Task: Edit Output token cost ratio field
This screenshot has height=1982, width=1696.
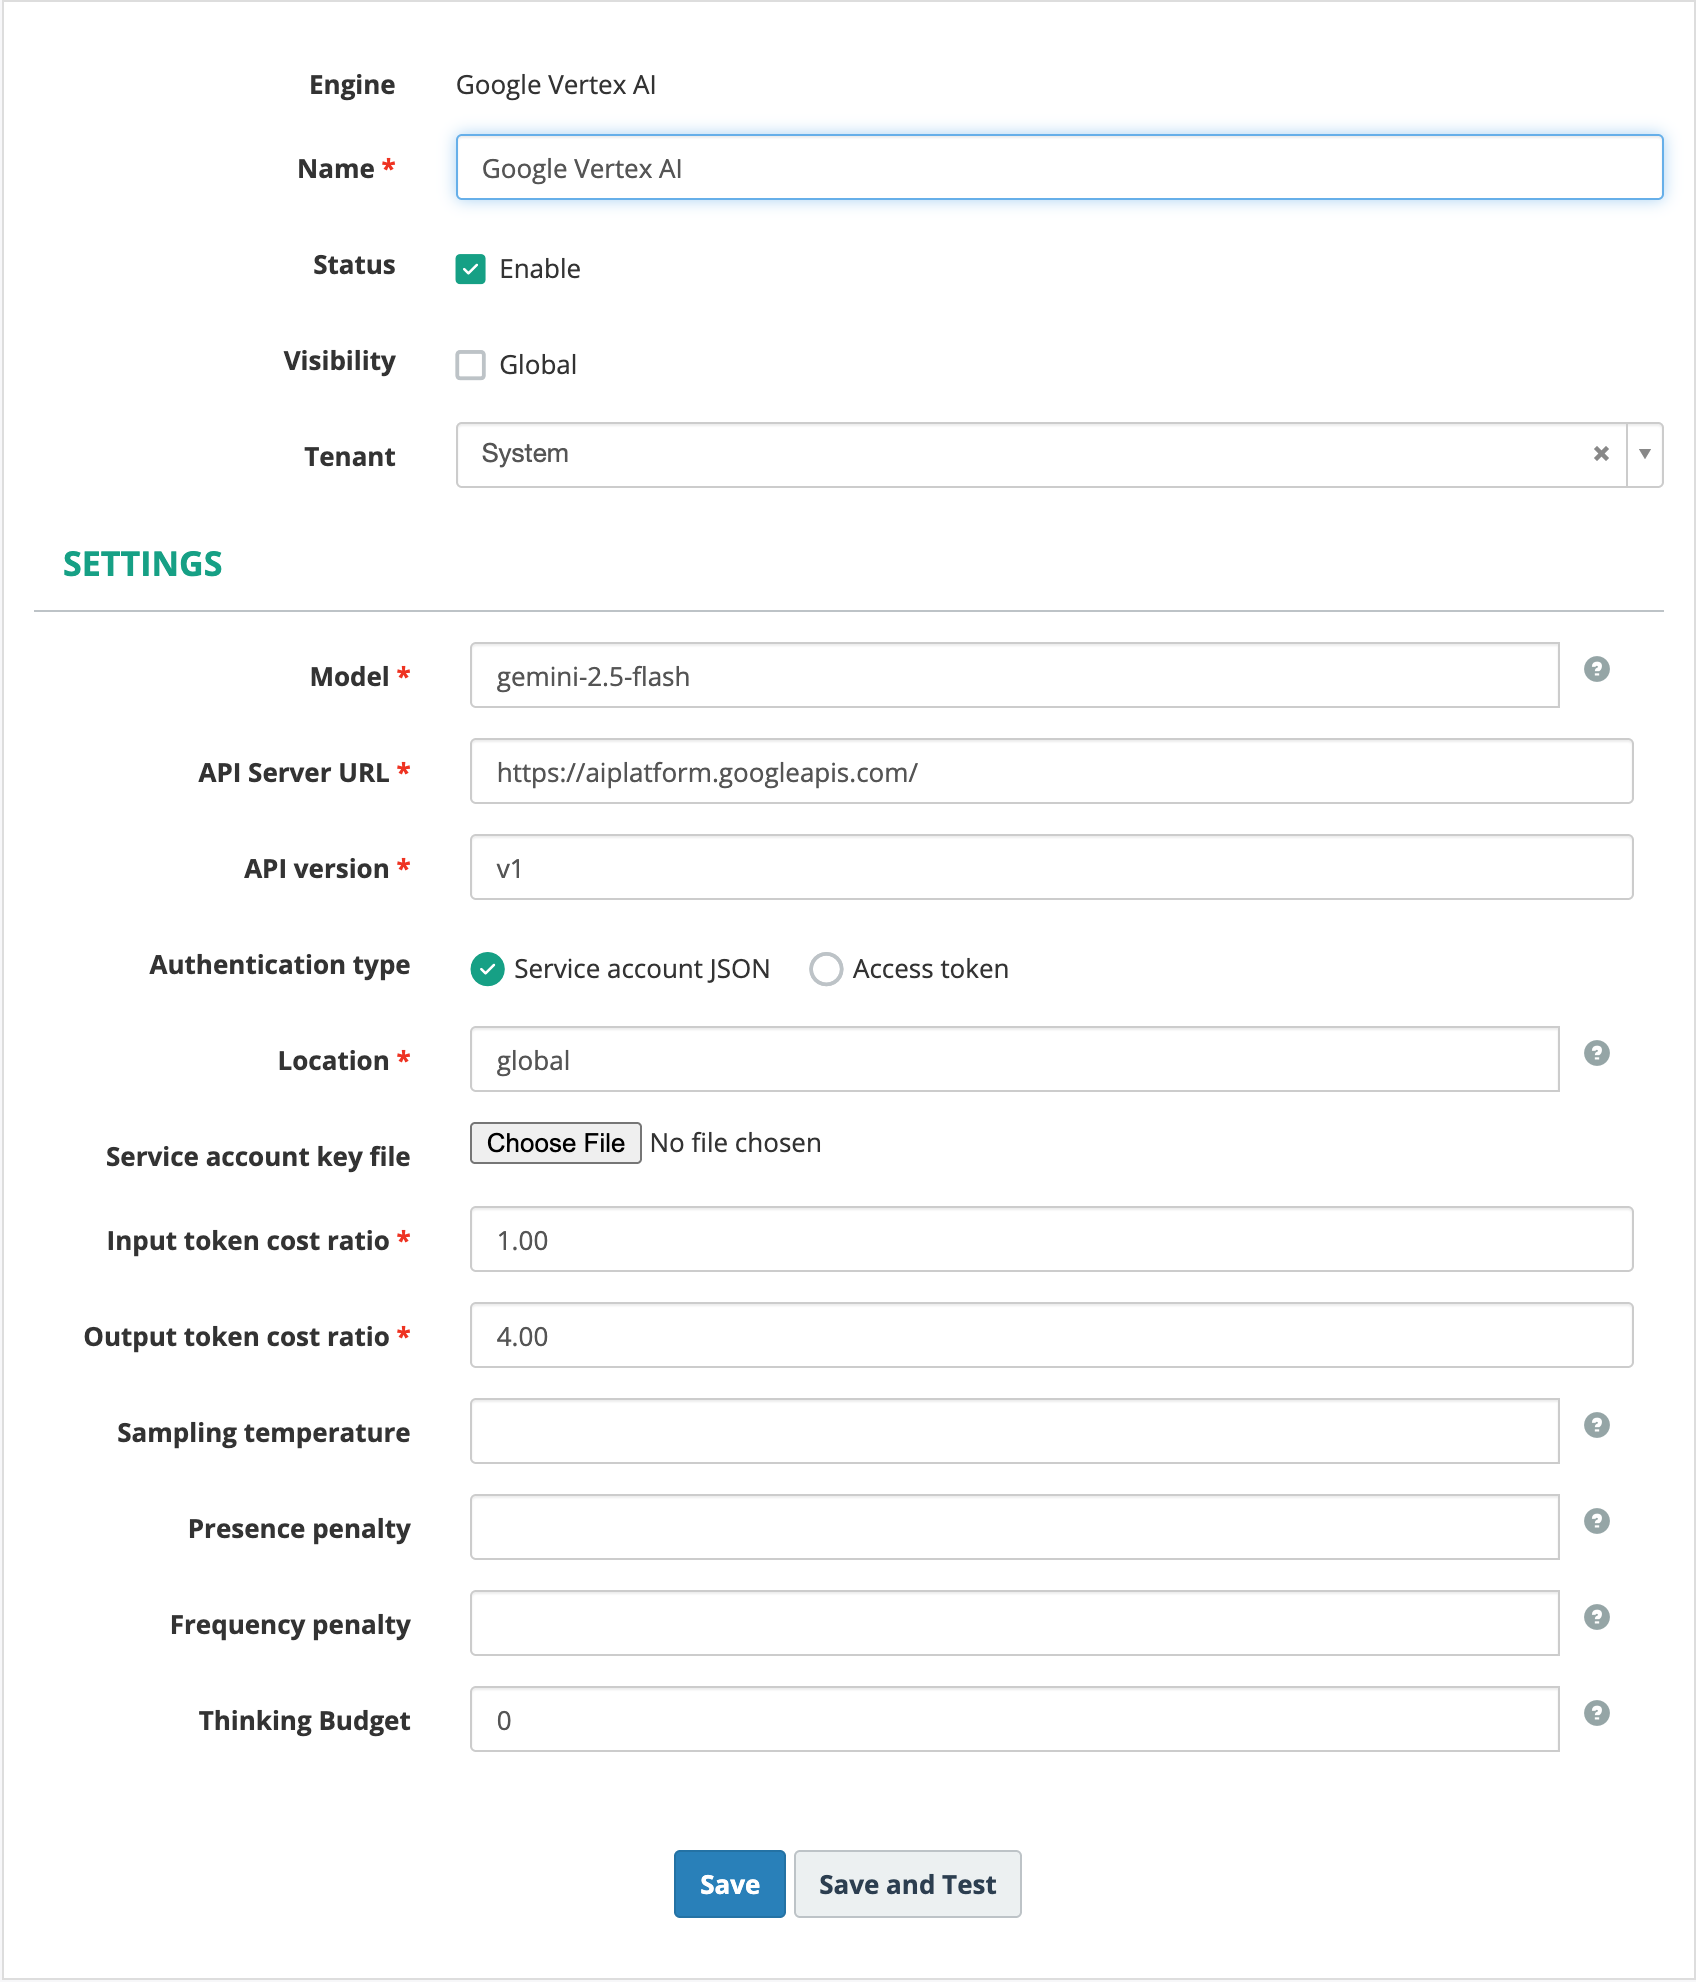Action: point(1052,1336)
